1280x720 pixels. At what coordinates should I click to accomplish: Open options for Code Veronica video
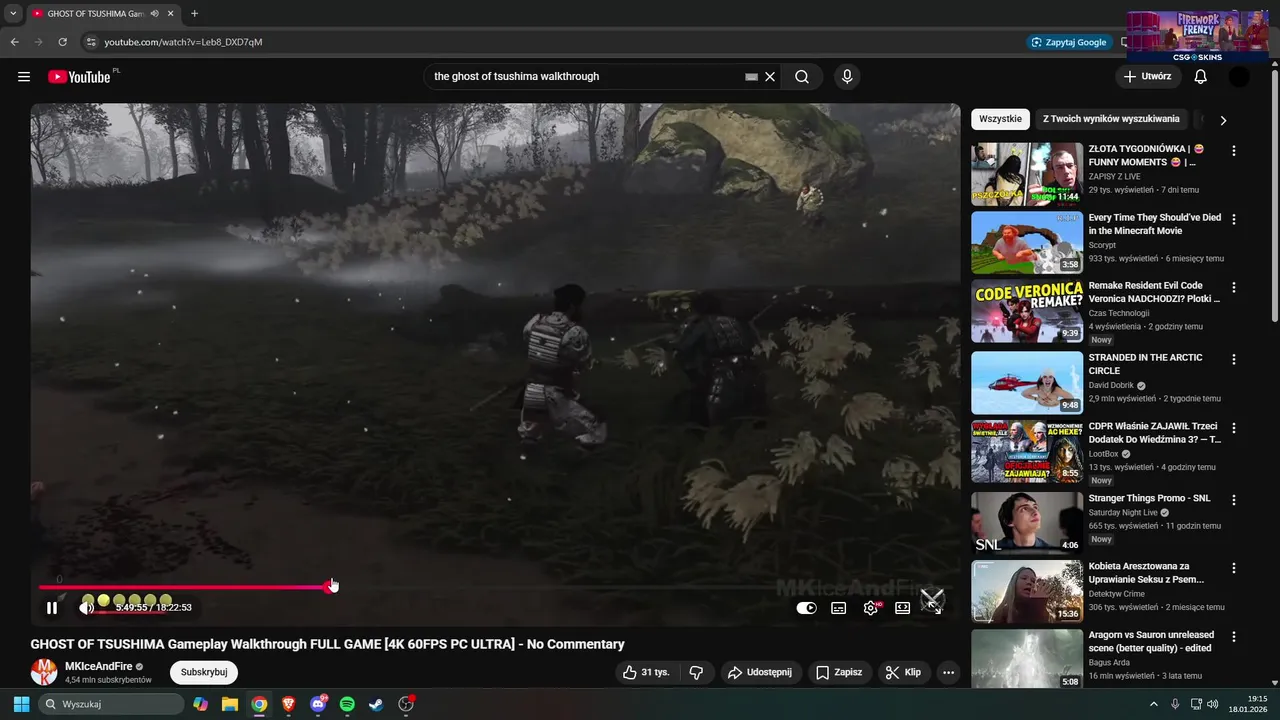(x=1233, y=288)
